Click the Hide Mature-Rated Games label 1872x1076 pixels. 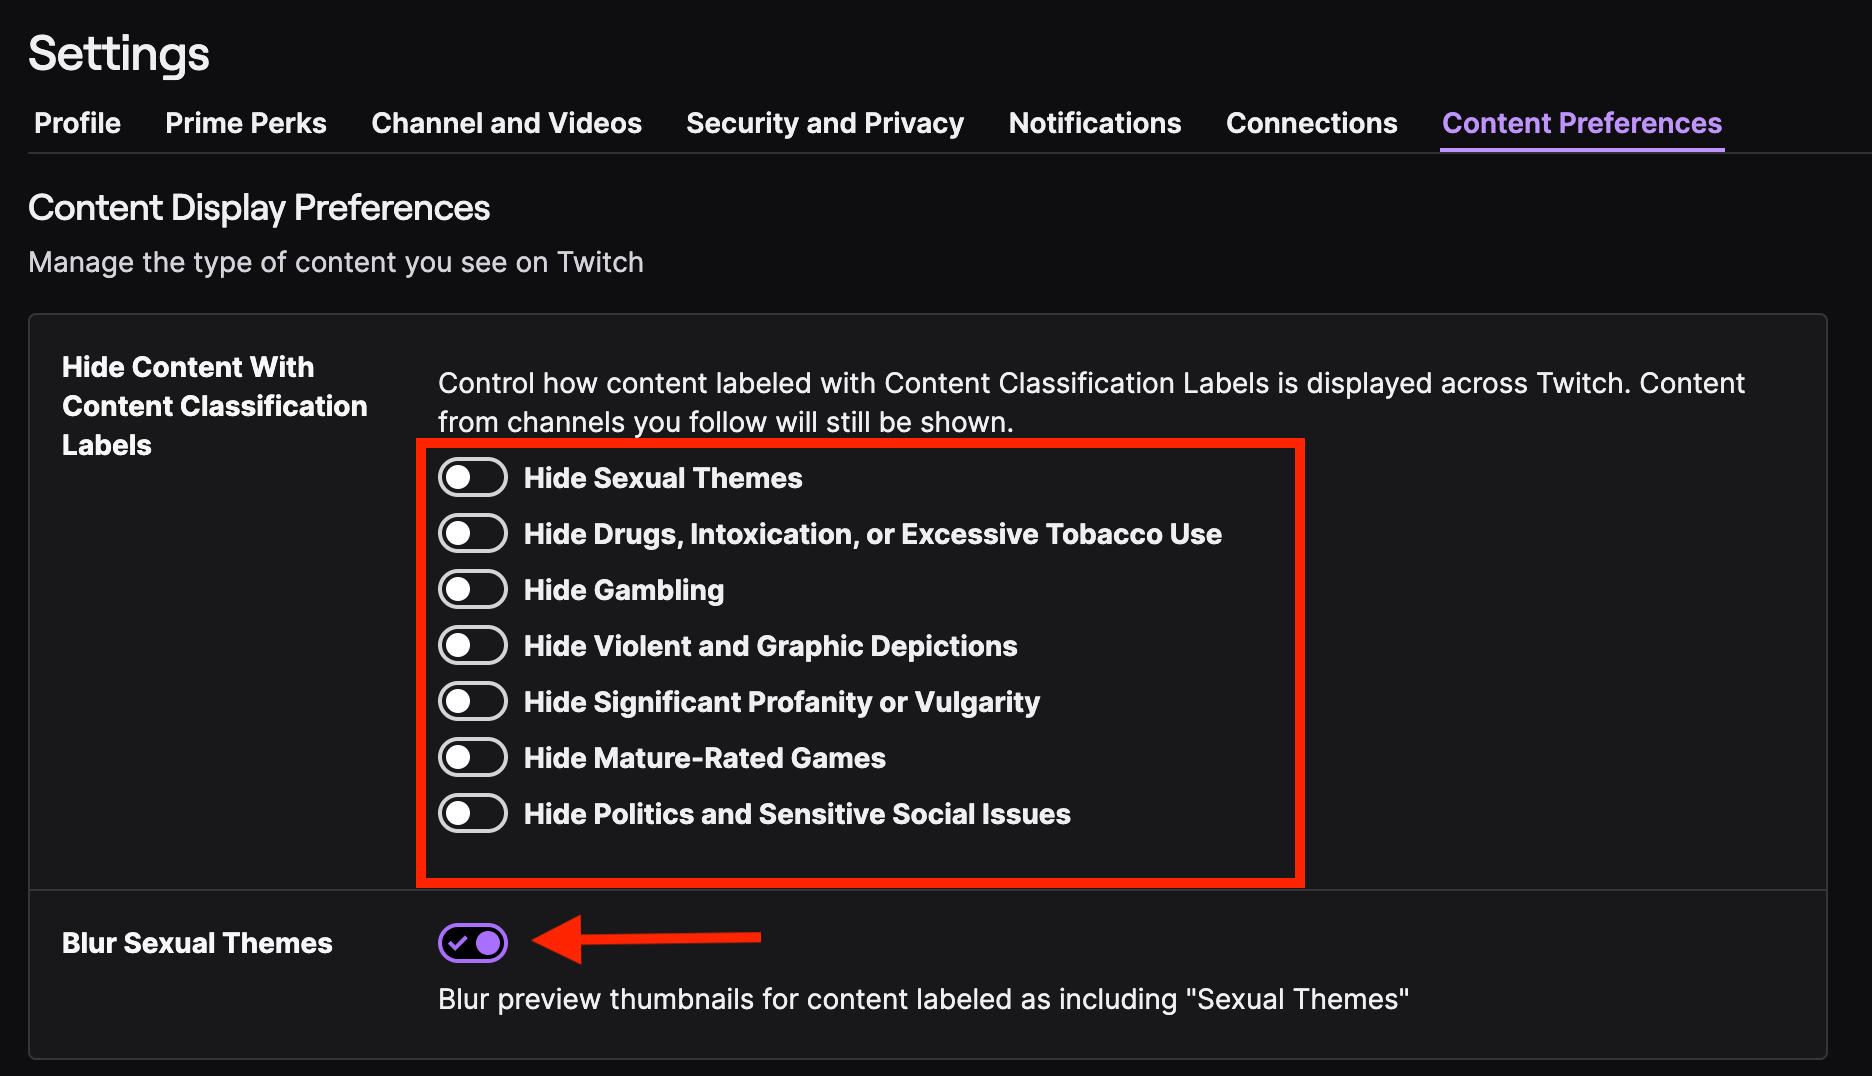705,758
